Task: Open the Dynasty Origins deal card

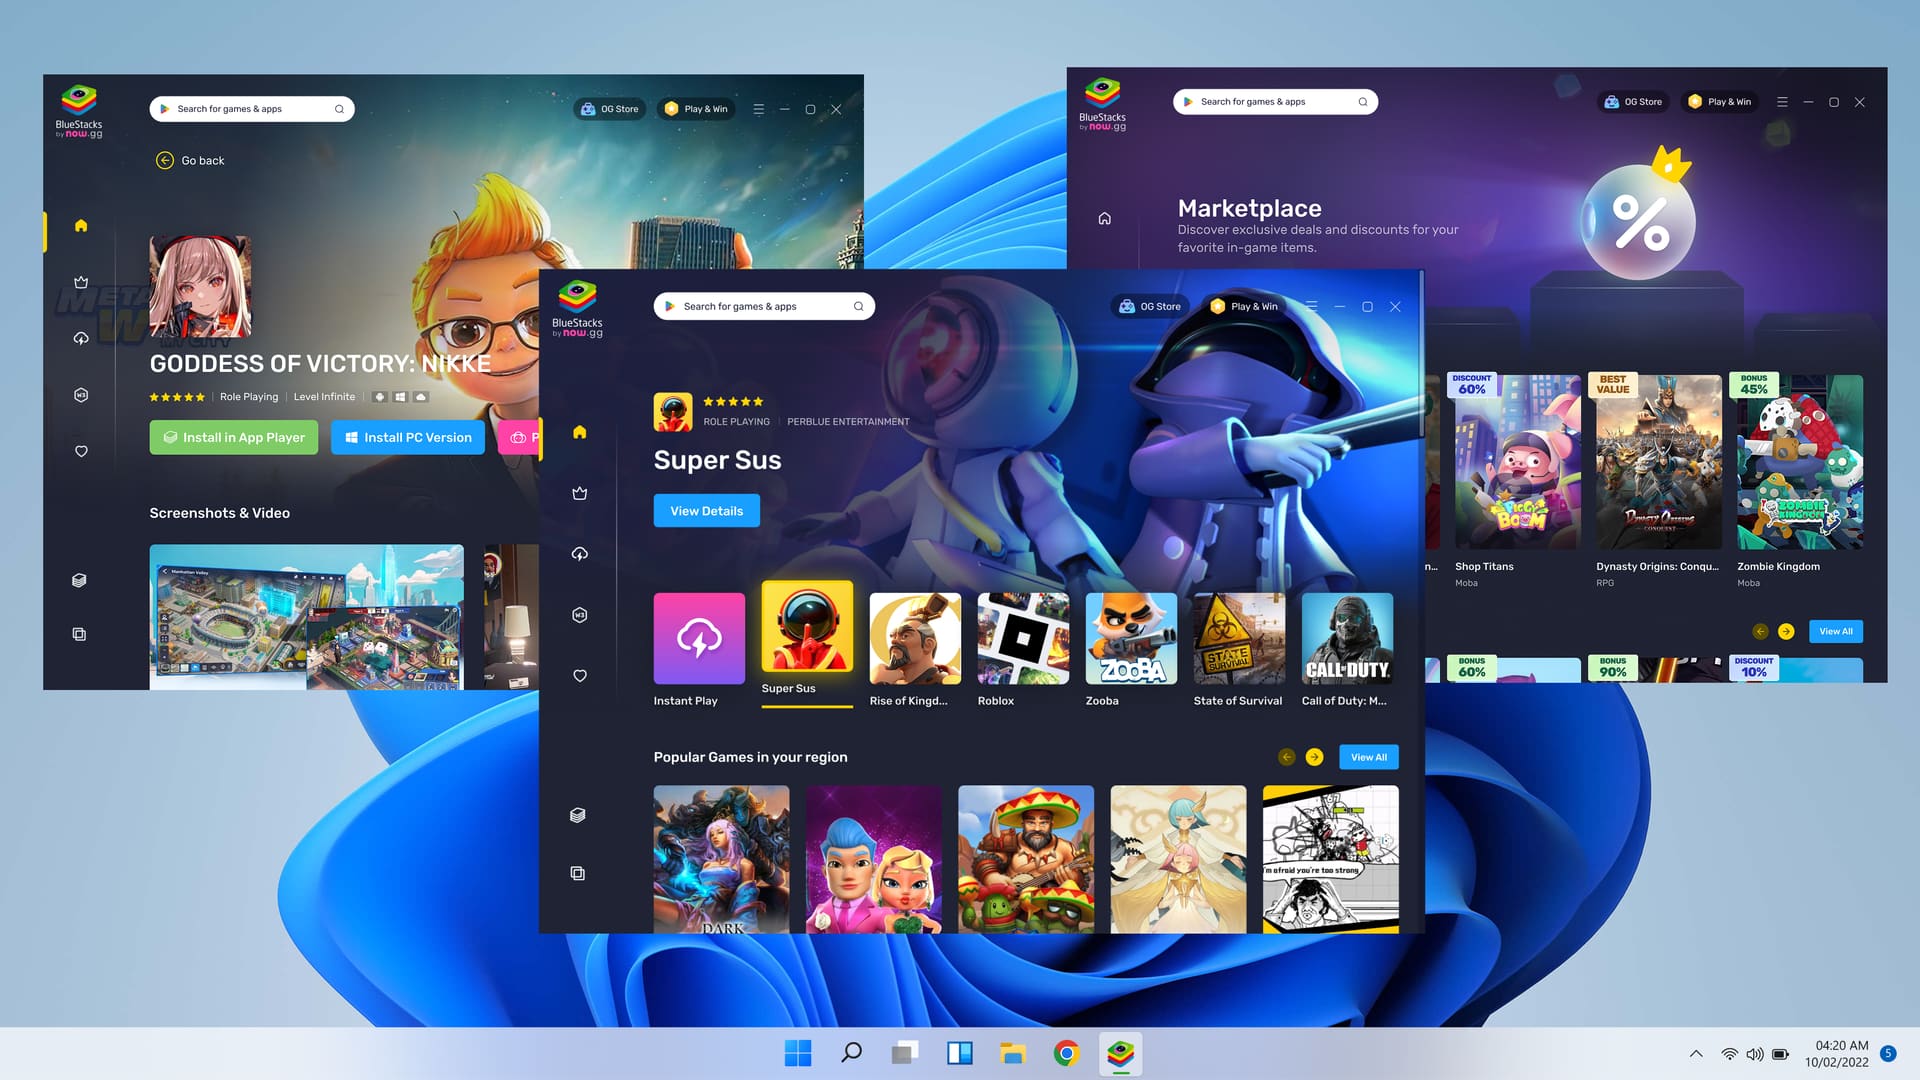Action: click(x=1659, y=481)
